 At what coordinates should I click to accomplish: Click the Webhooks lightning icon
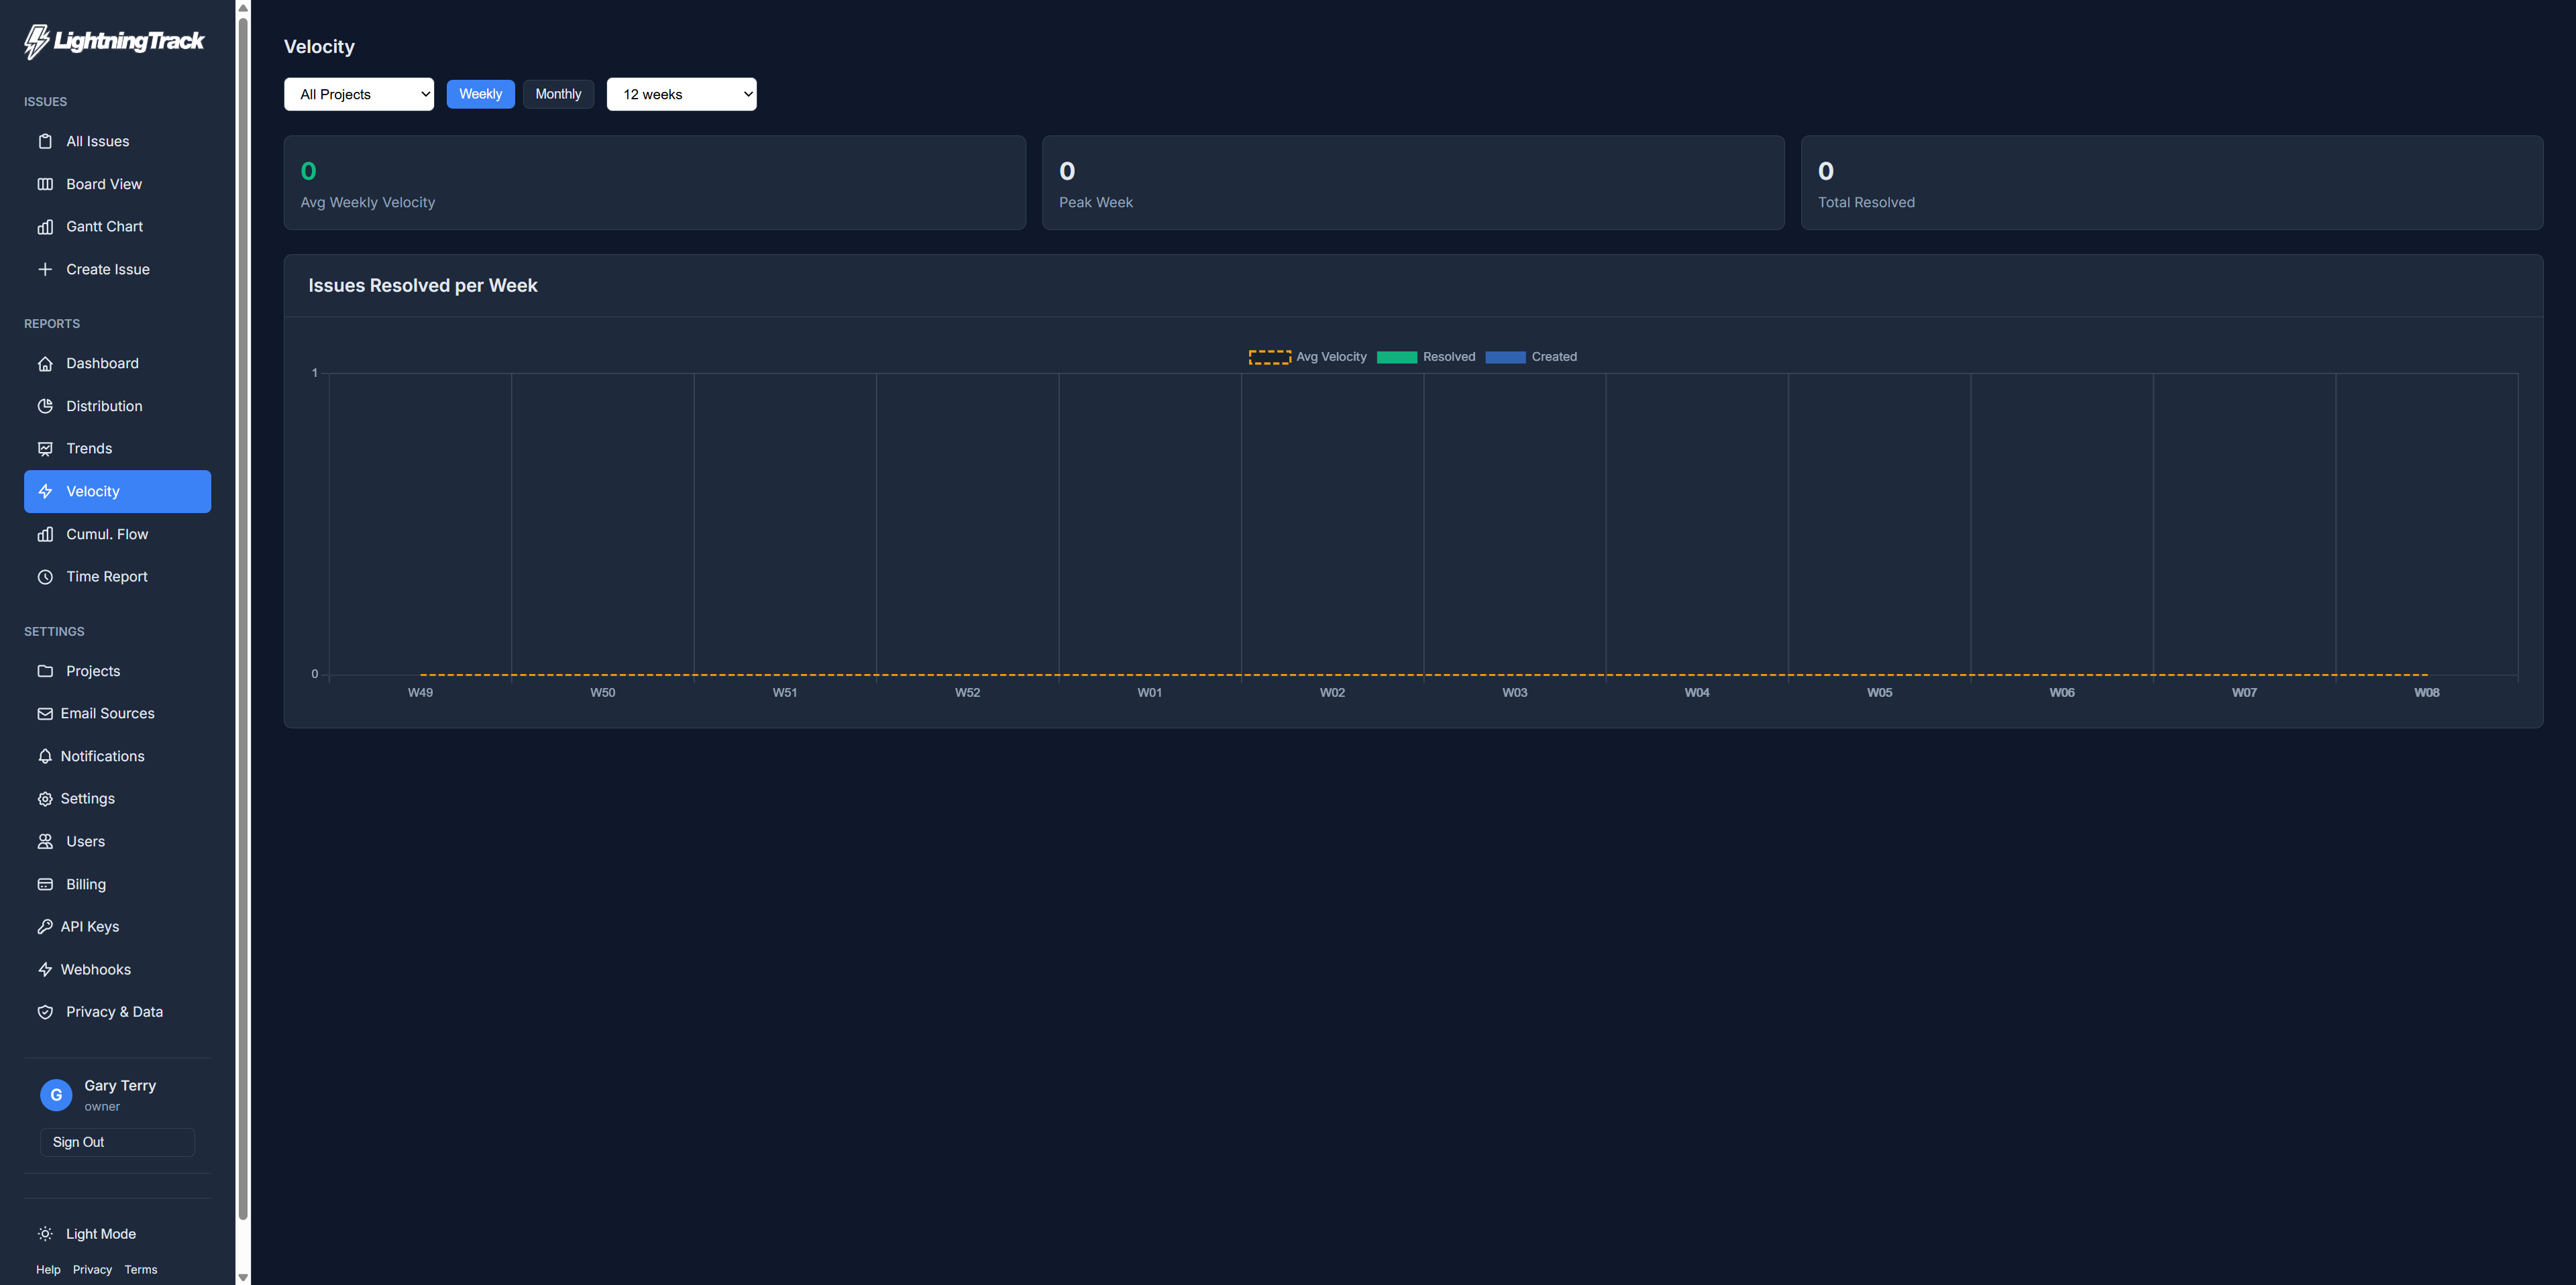pos(45,970)
